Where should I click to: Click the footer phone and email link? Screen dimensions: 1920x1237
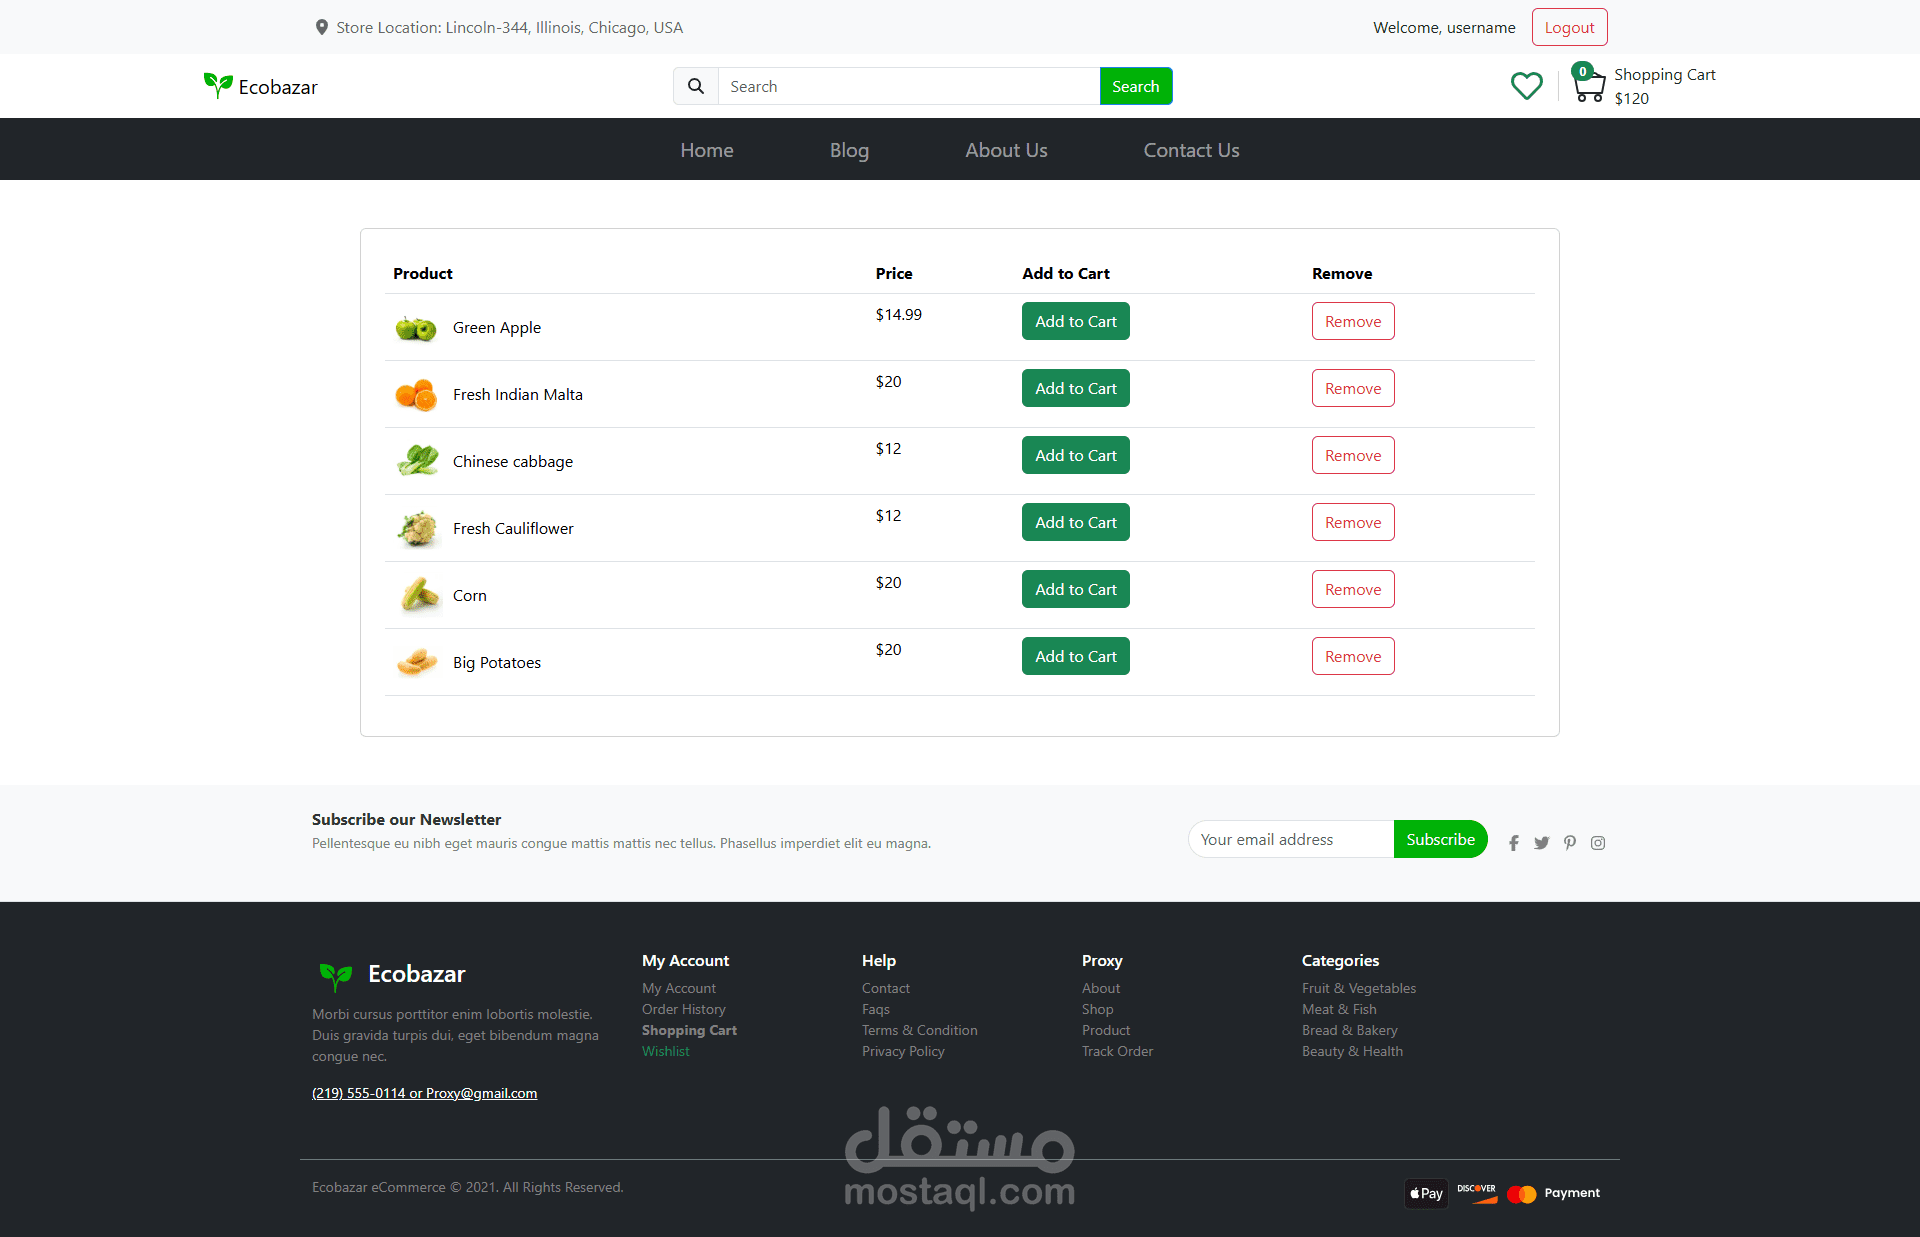[424, 1093]
